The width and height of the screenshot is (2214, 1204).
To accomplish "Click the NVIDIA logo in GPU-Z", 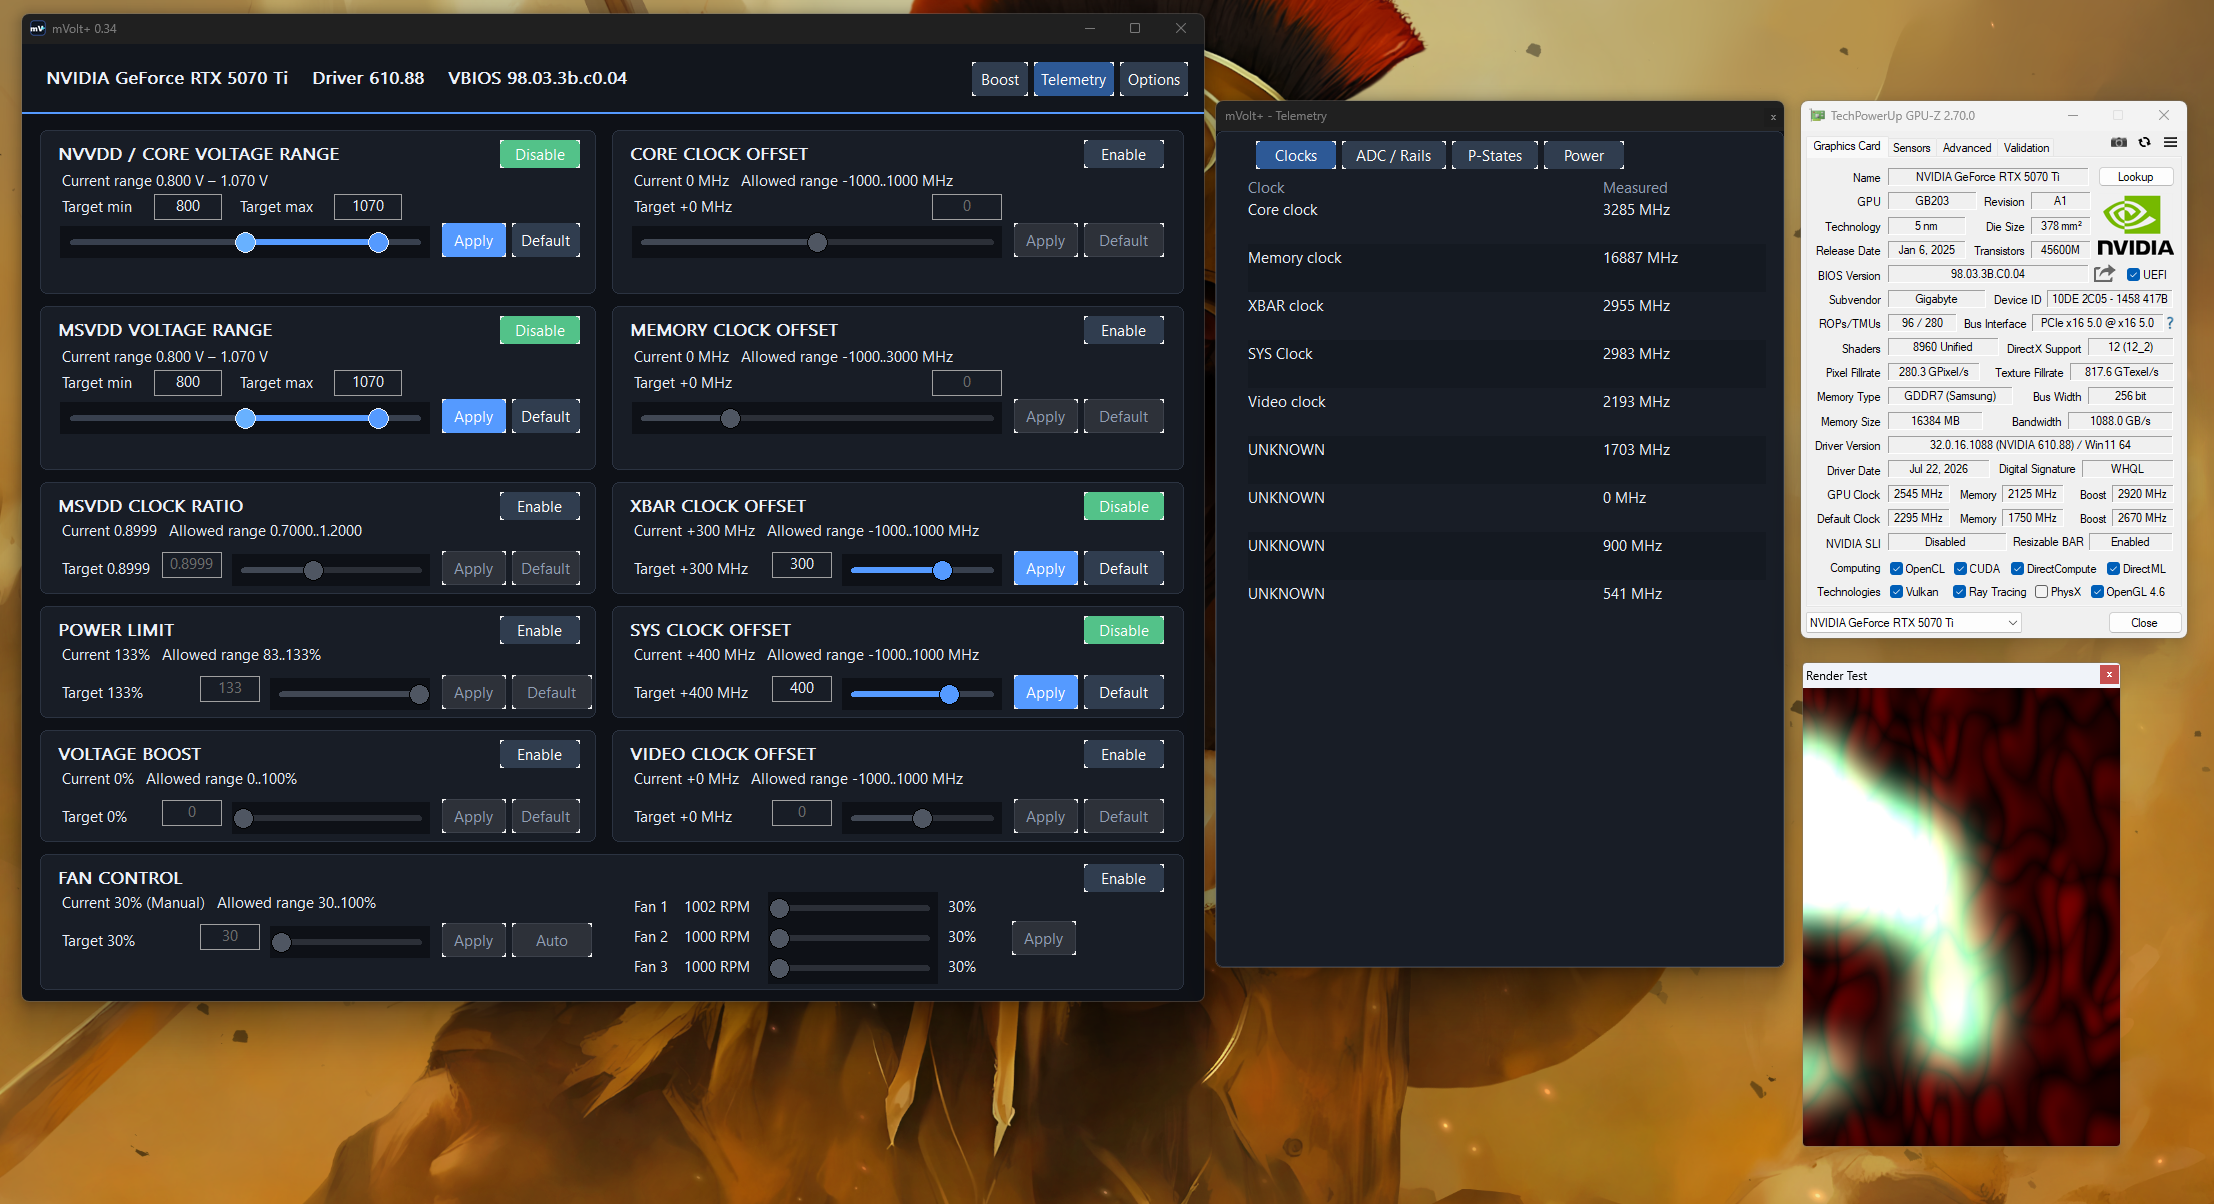I will tap(2135, 226).
